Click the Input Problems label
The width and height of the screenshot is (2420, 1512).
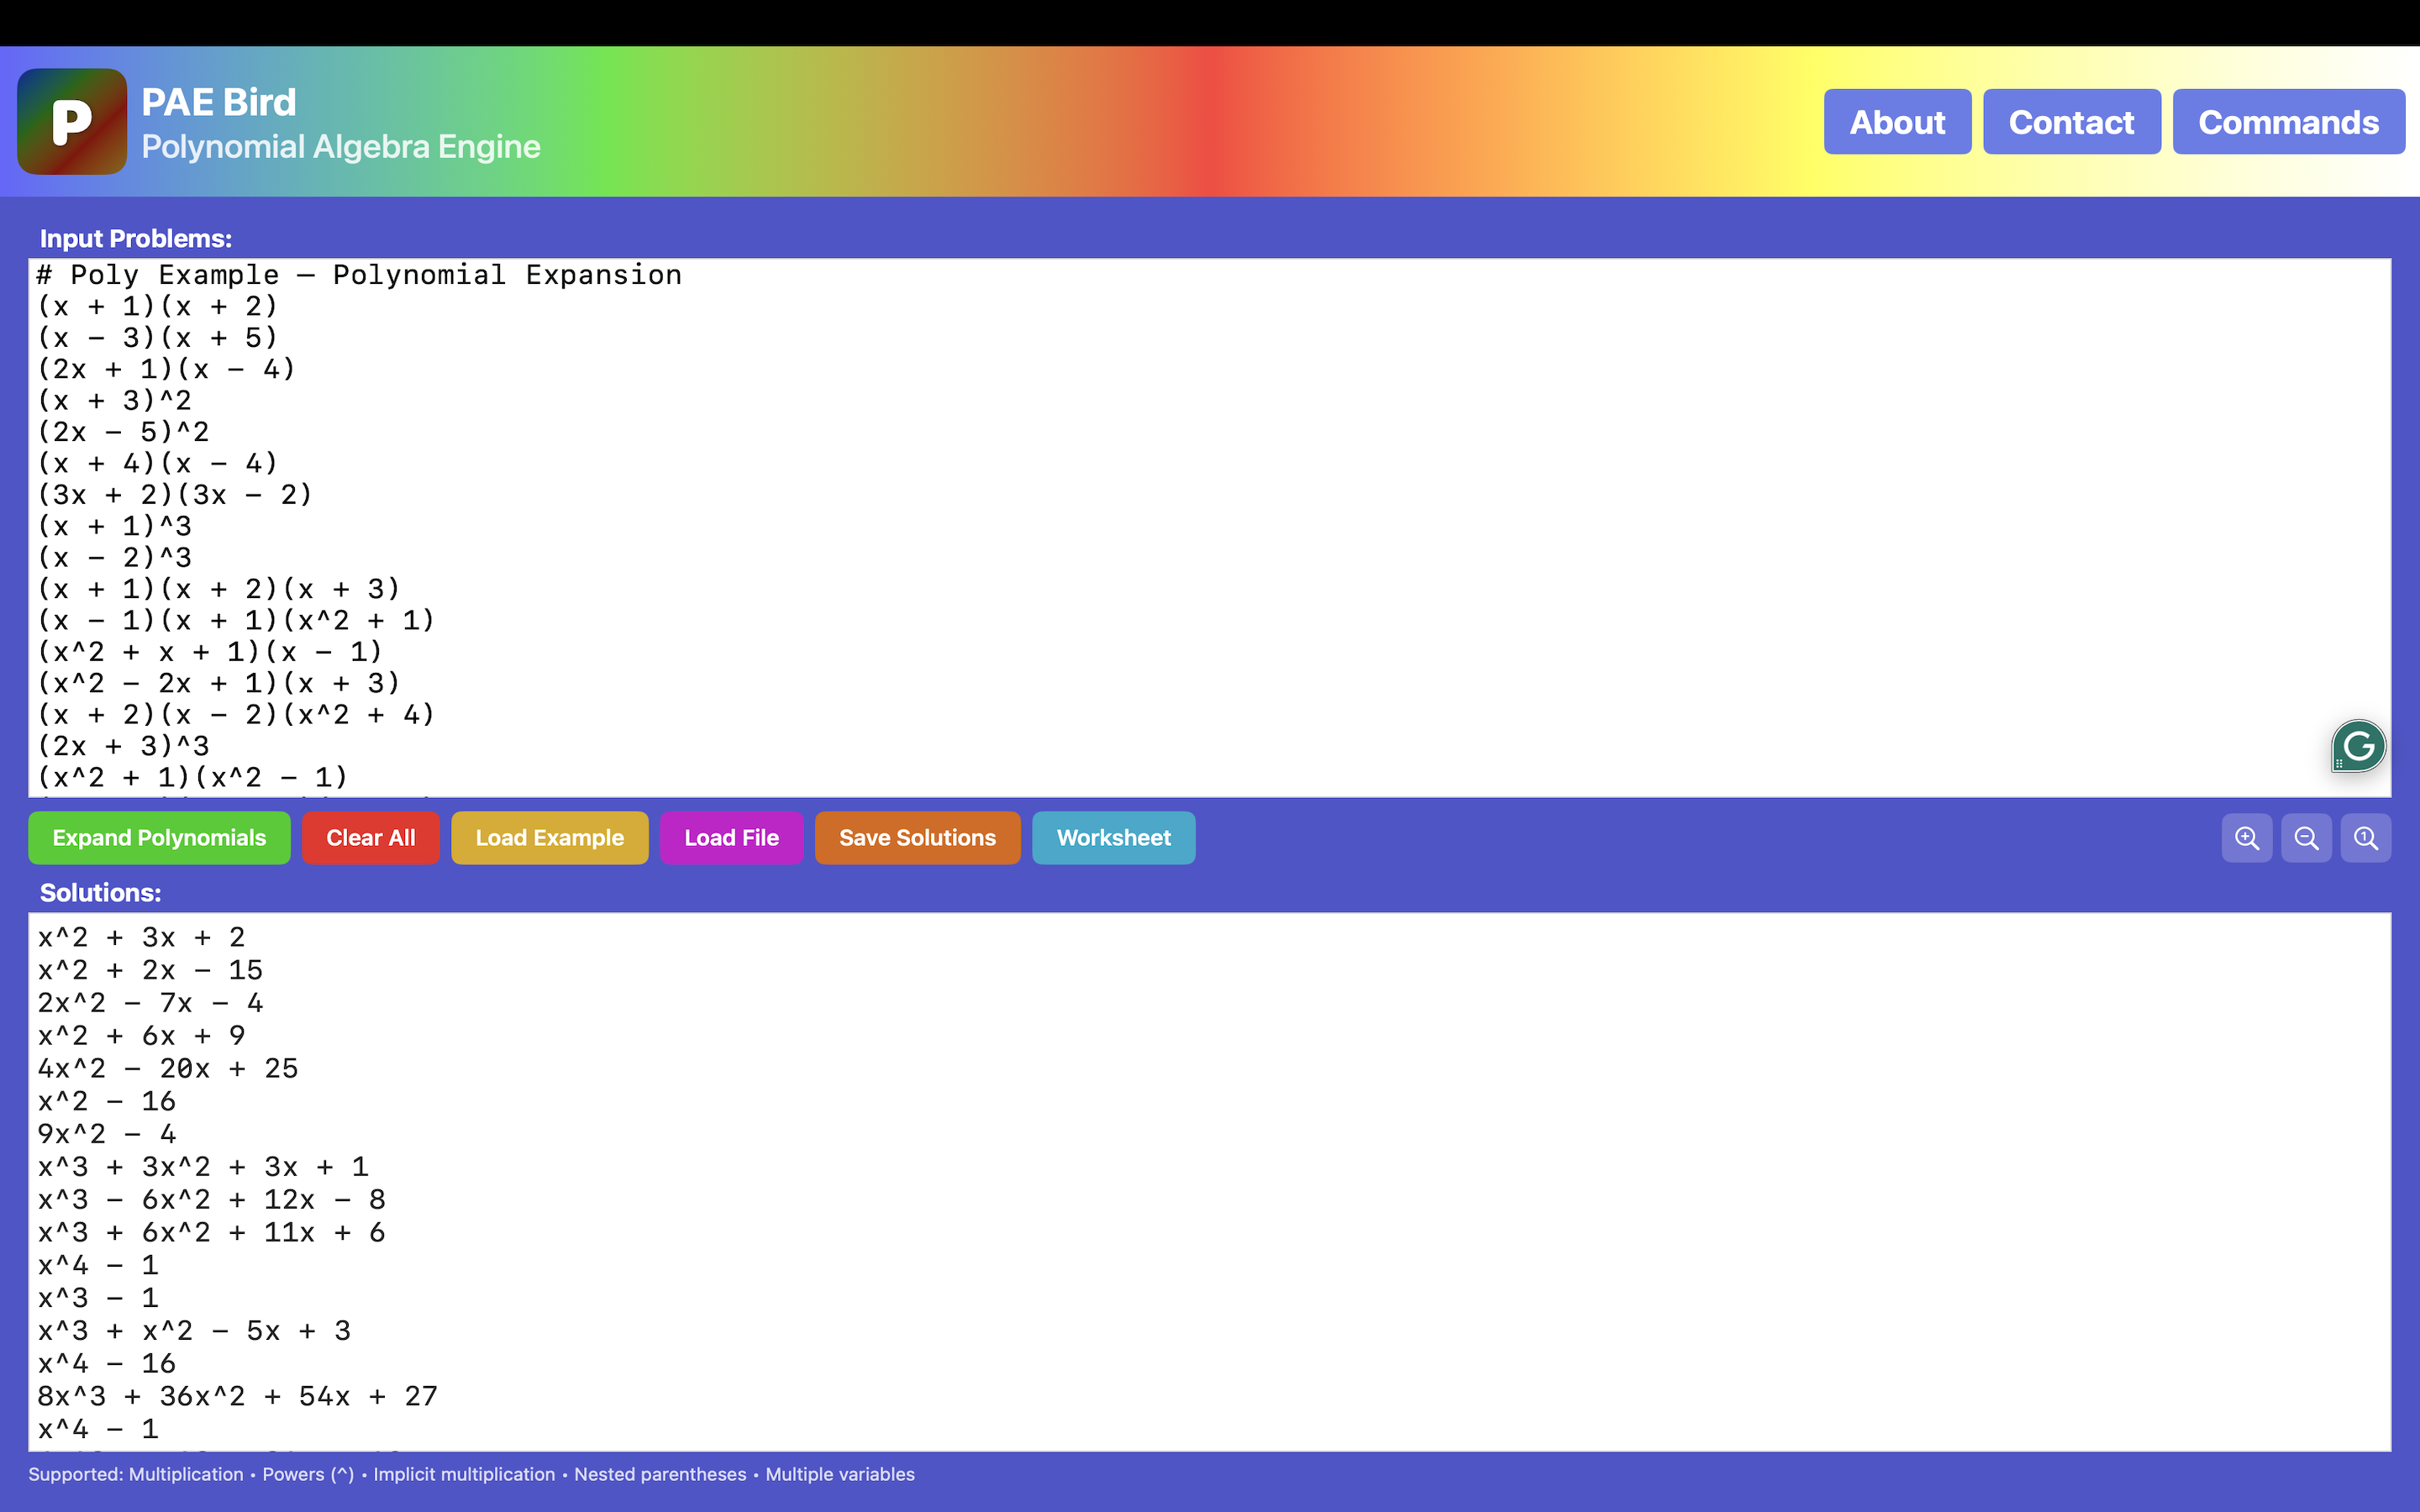point(136,239)
